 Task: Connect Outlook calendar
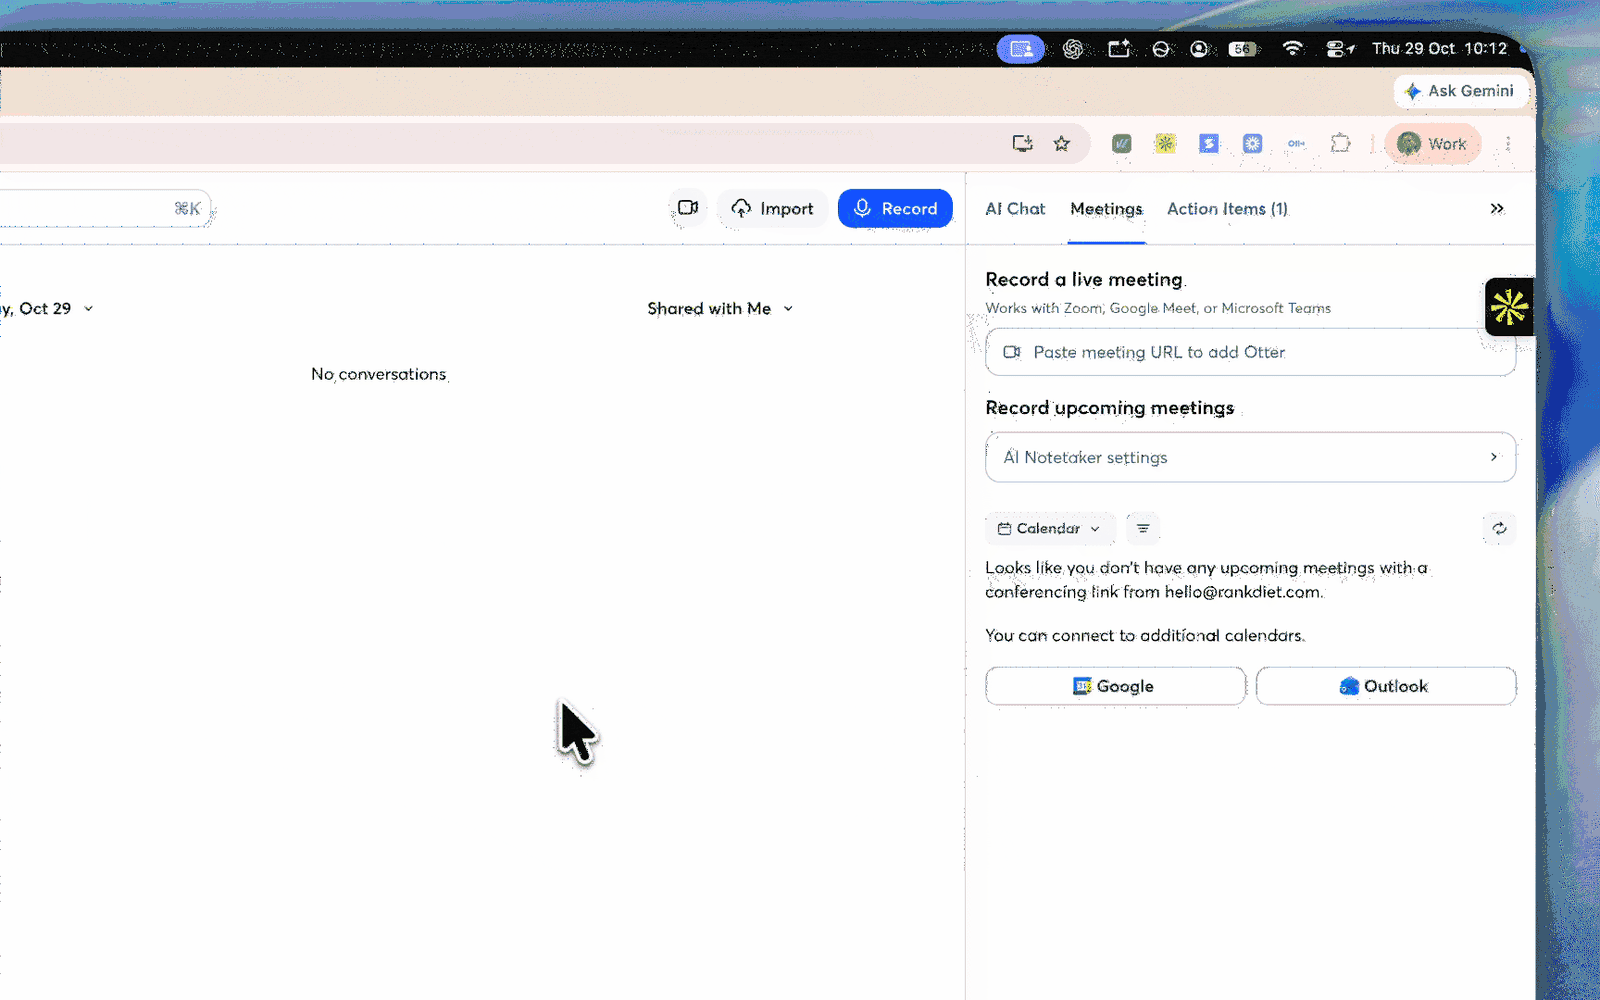point(1386,686)
